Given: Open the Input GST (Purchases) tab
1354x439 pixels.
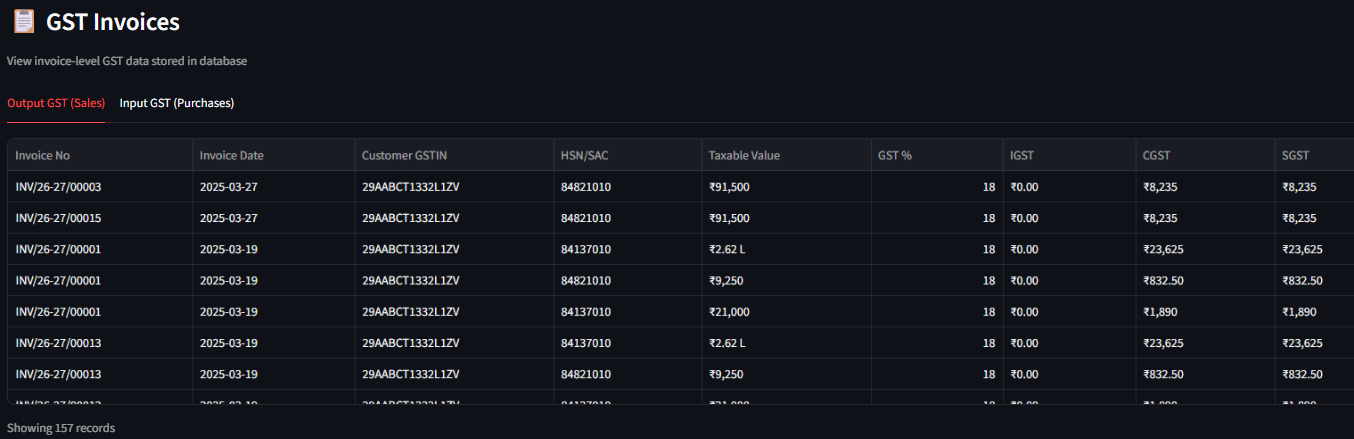Looking at the screenshot, I should point(177,103).
